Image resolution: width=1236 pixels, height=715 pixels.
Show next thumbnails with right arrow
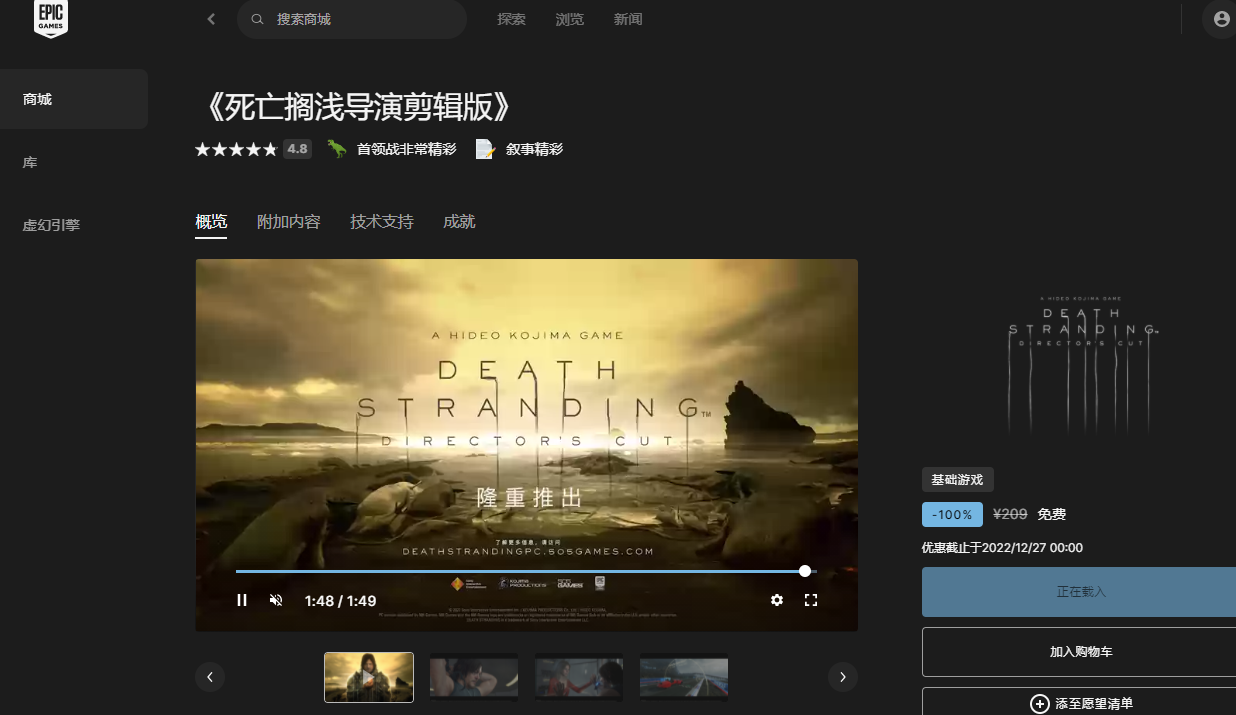(843, 677)
